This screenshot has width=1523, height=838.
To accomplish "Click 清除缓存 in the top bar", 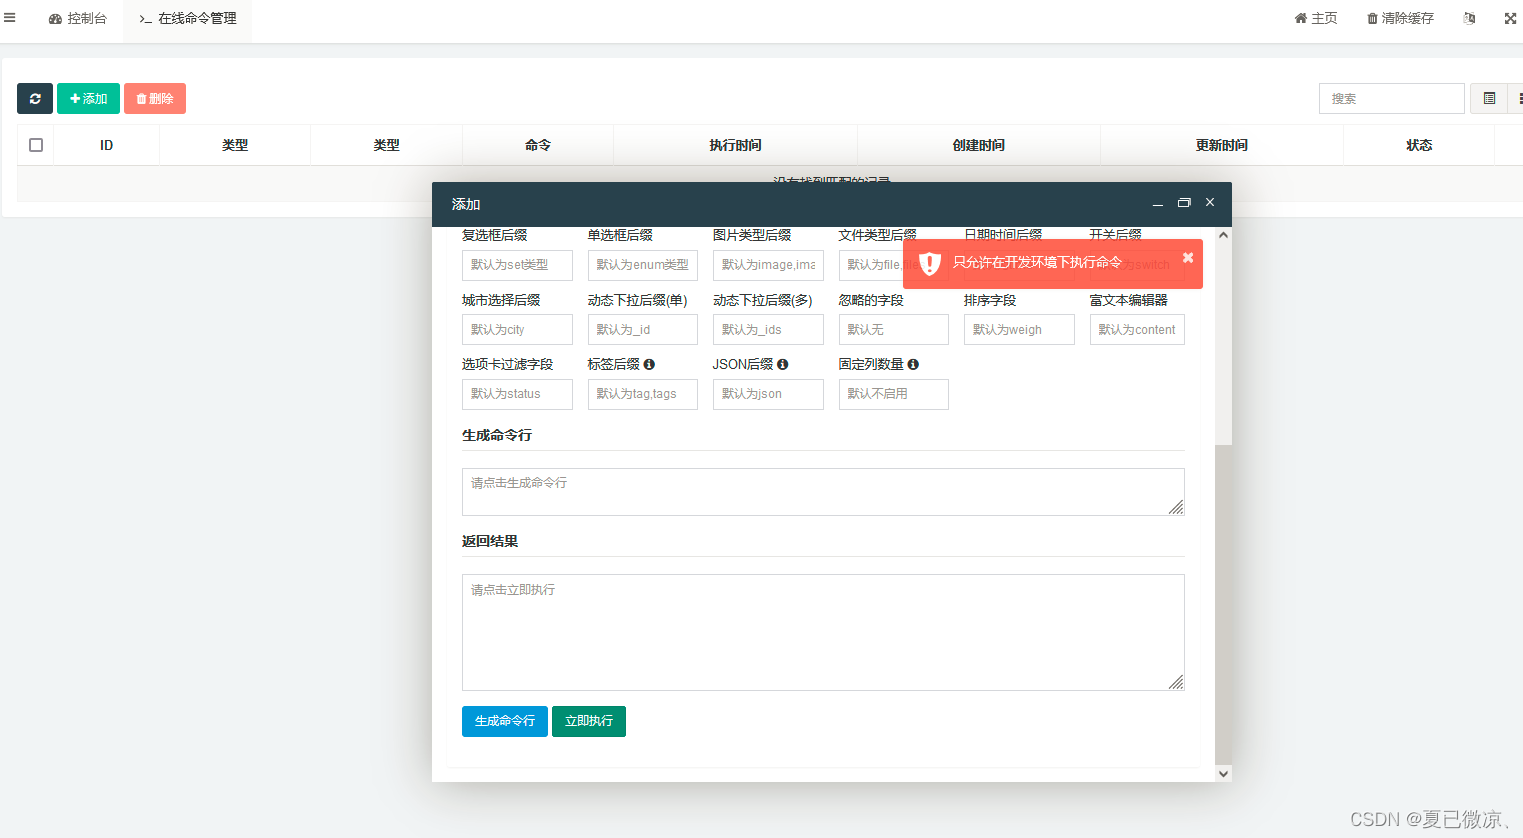I will click(x=1400, y=19).
